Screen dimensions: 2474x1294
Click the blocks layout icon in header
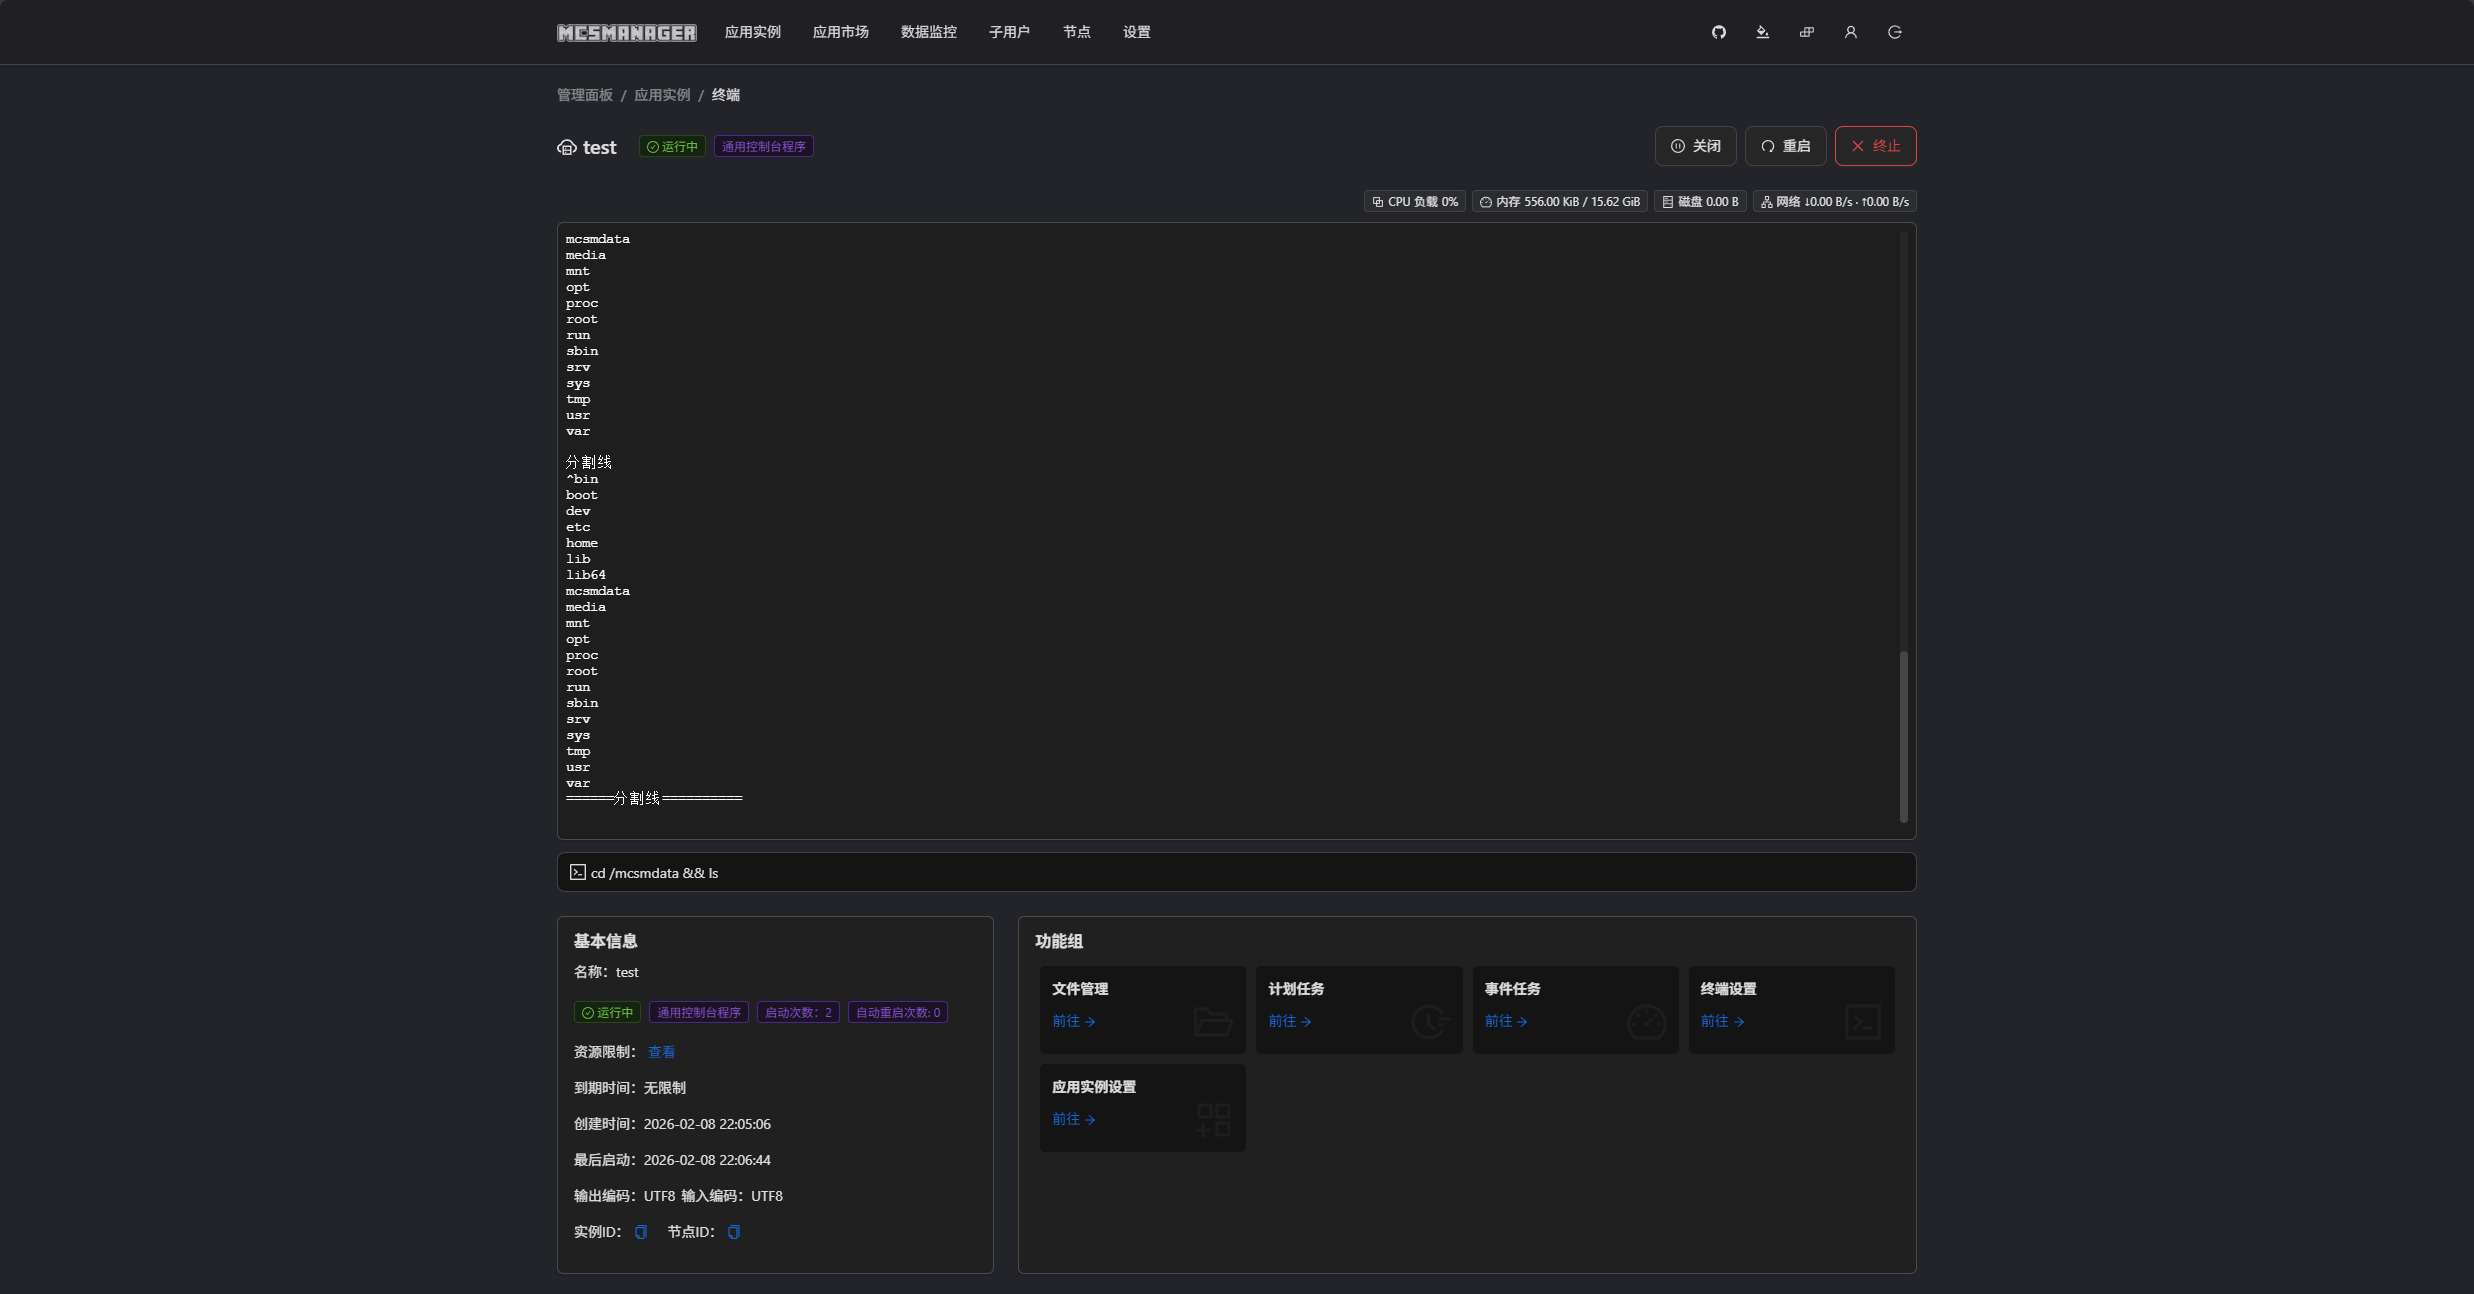click(1806, 32)
